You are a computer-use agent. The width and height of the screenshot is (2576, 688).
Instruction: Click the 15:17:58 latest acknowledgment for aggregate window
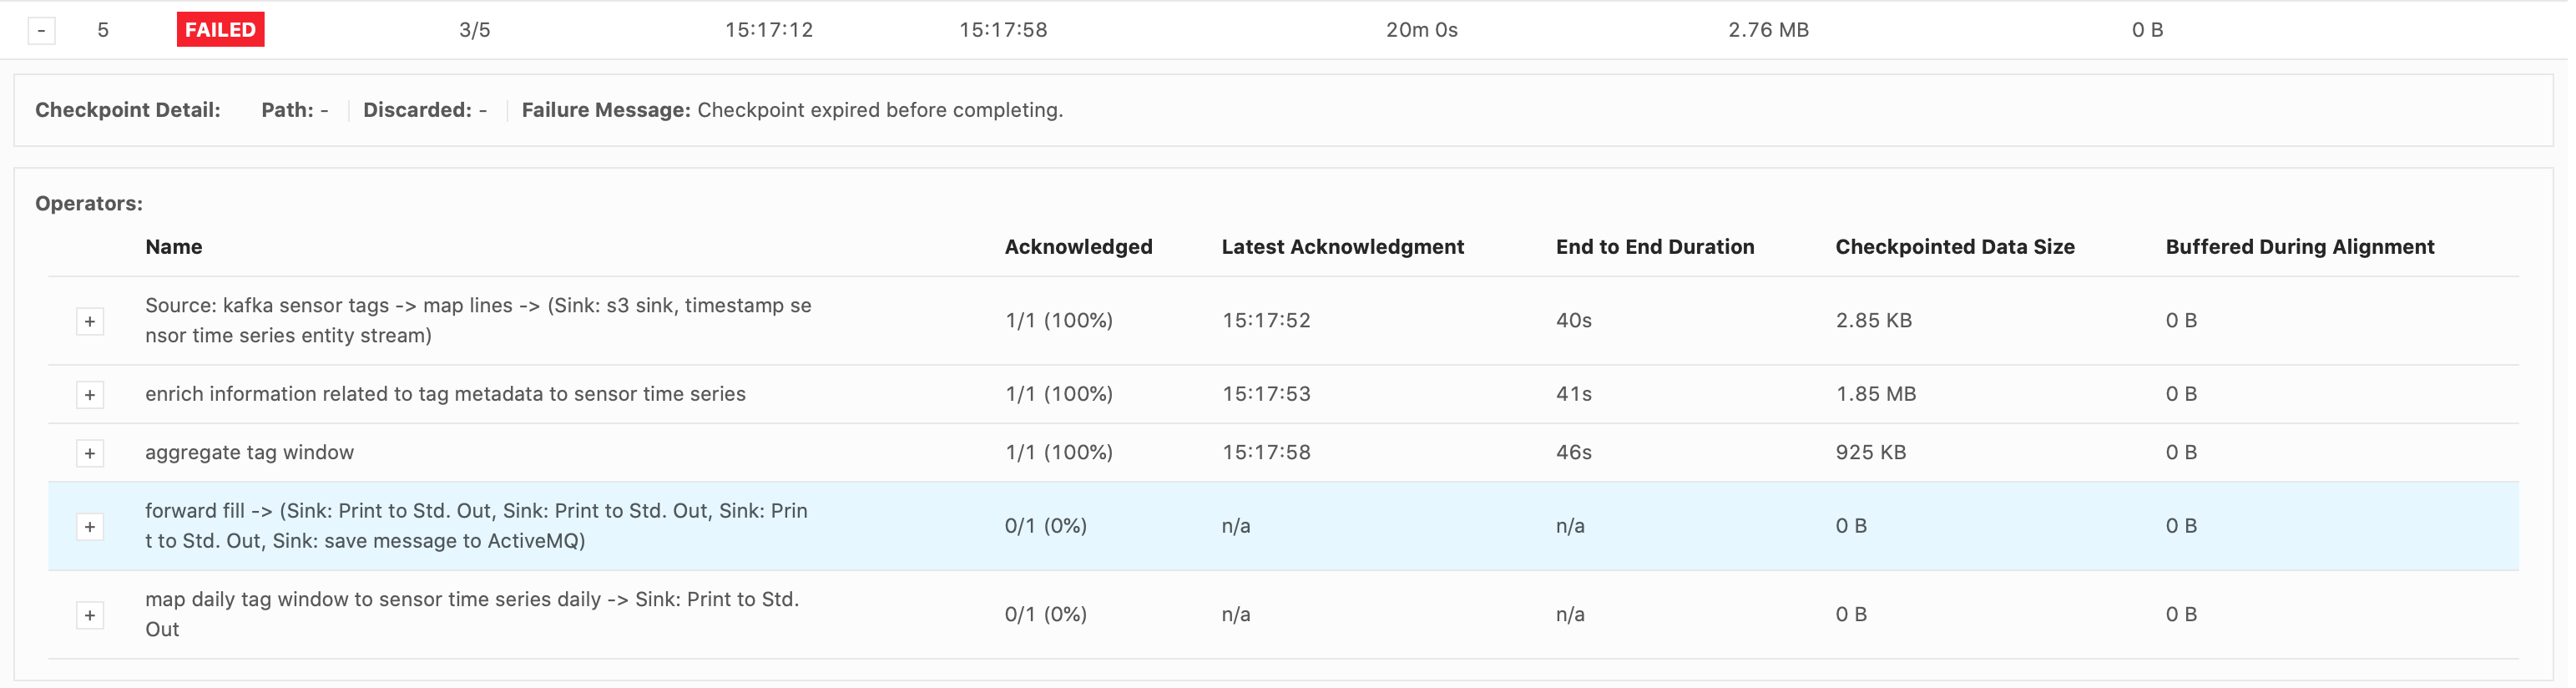point(1265,453)
